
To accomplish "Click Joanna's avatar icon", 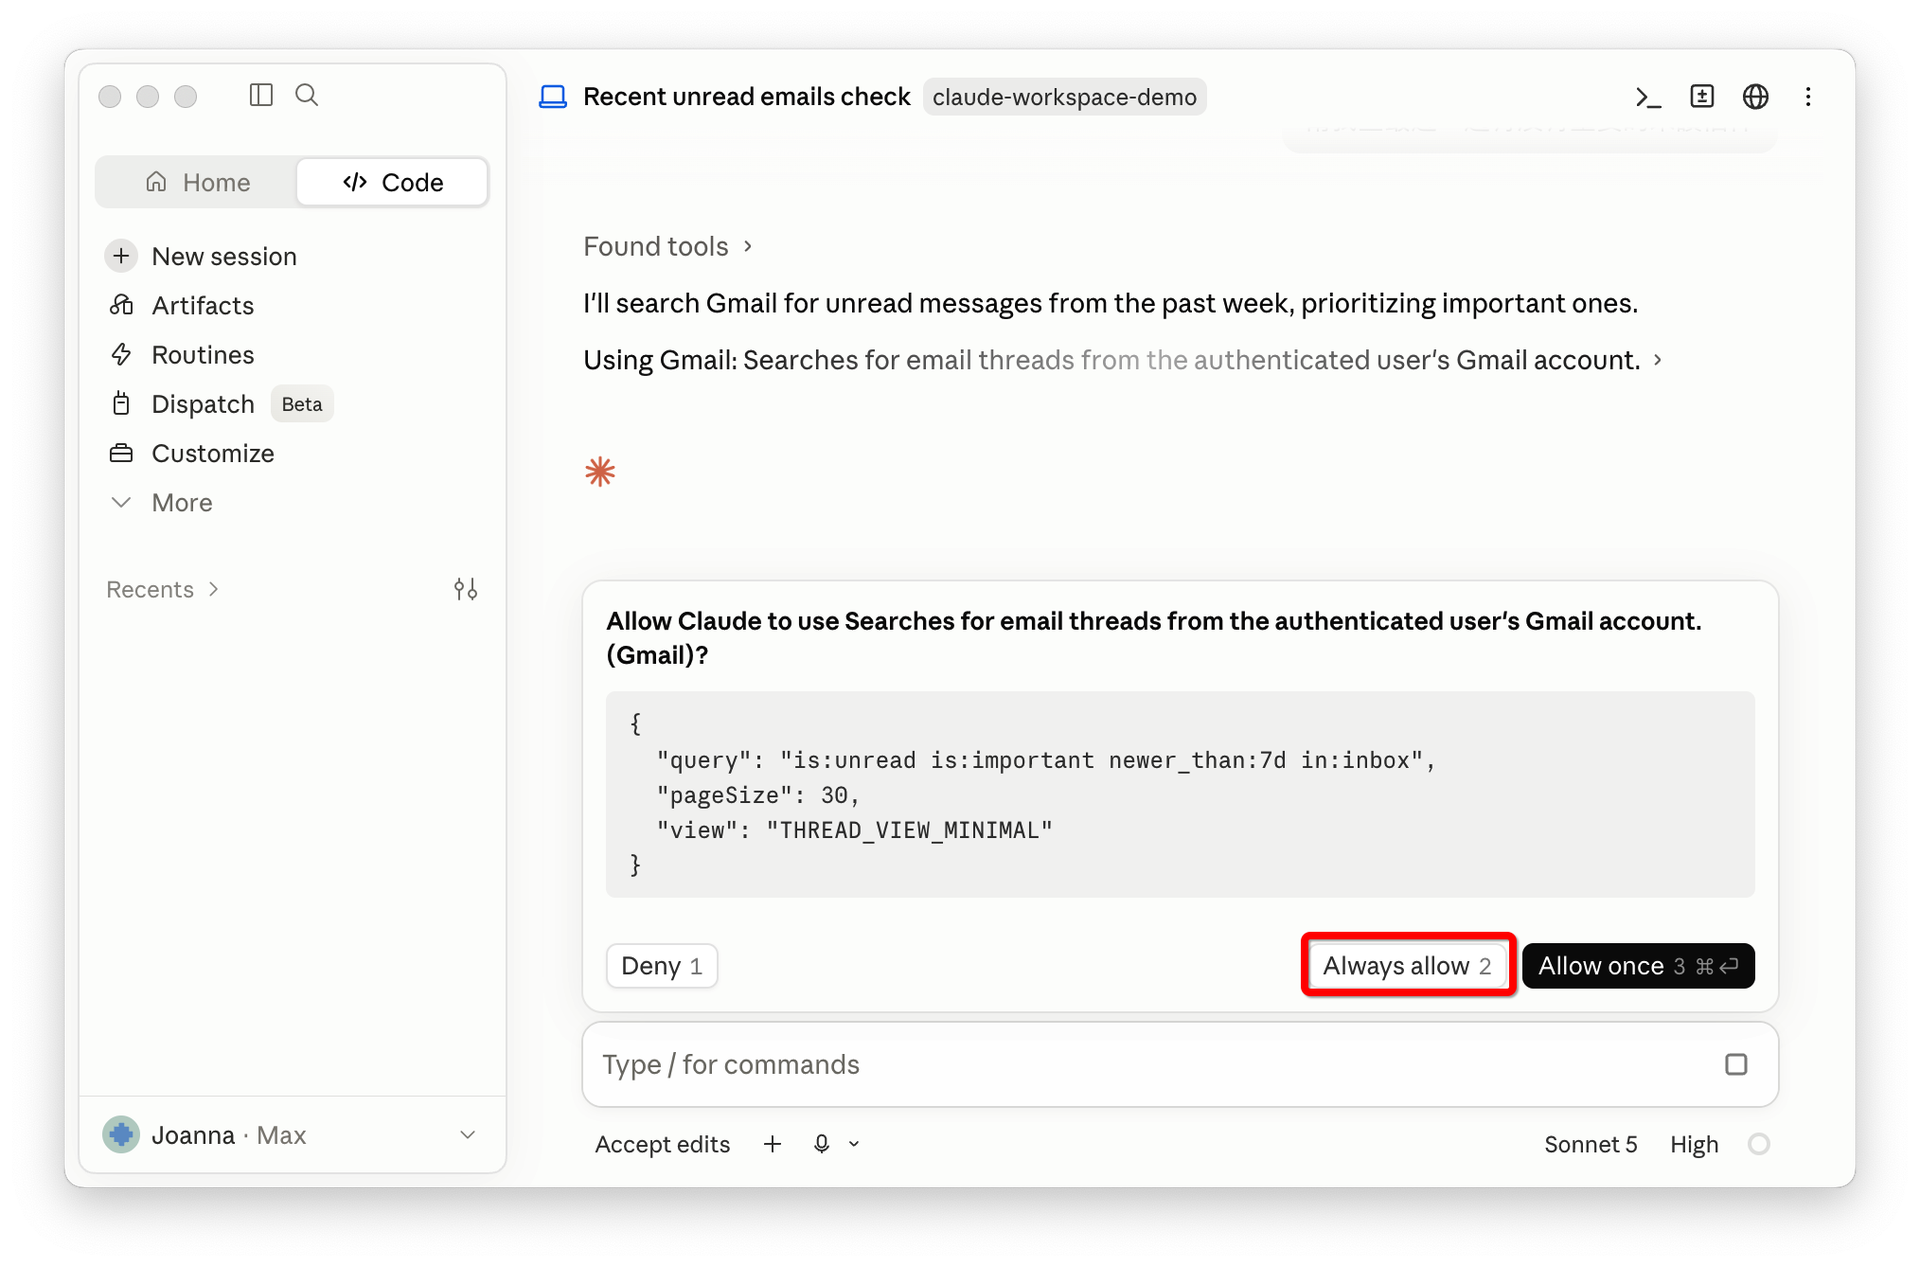I will (121, 1135).
